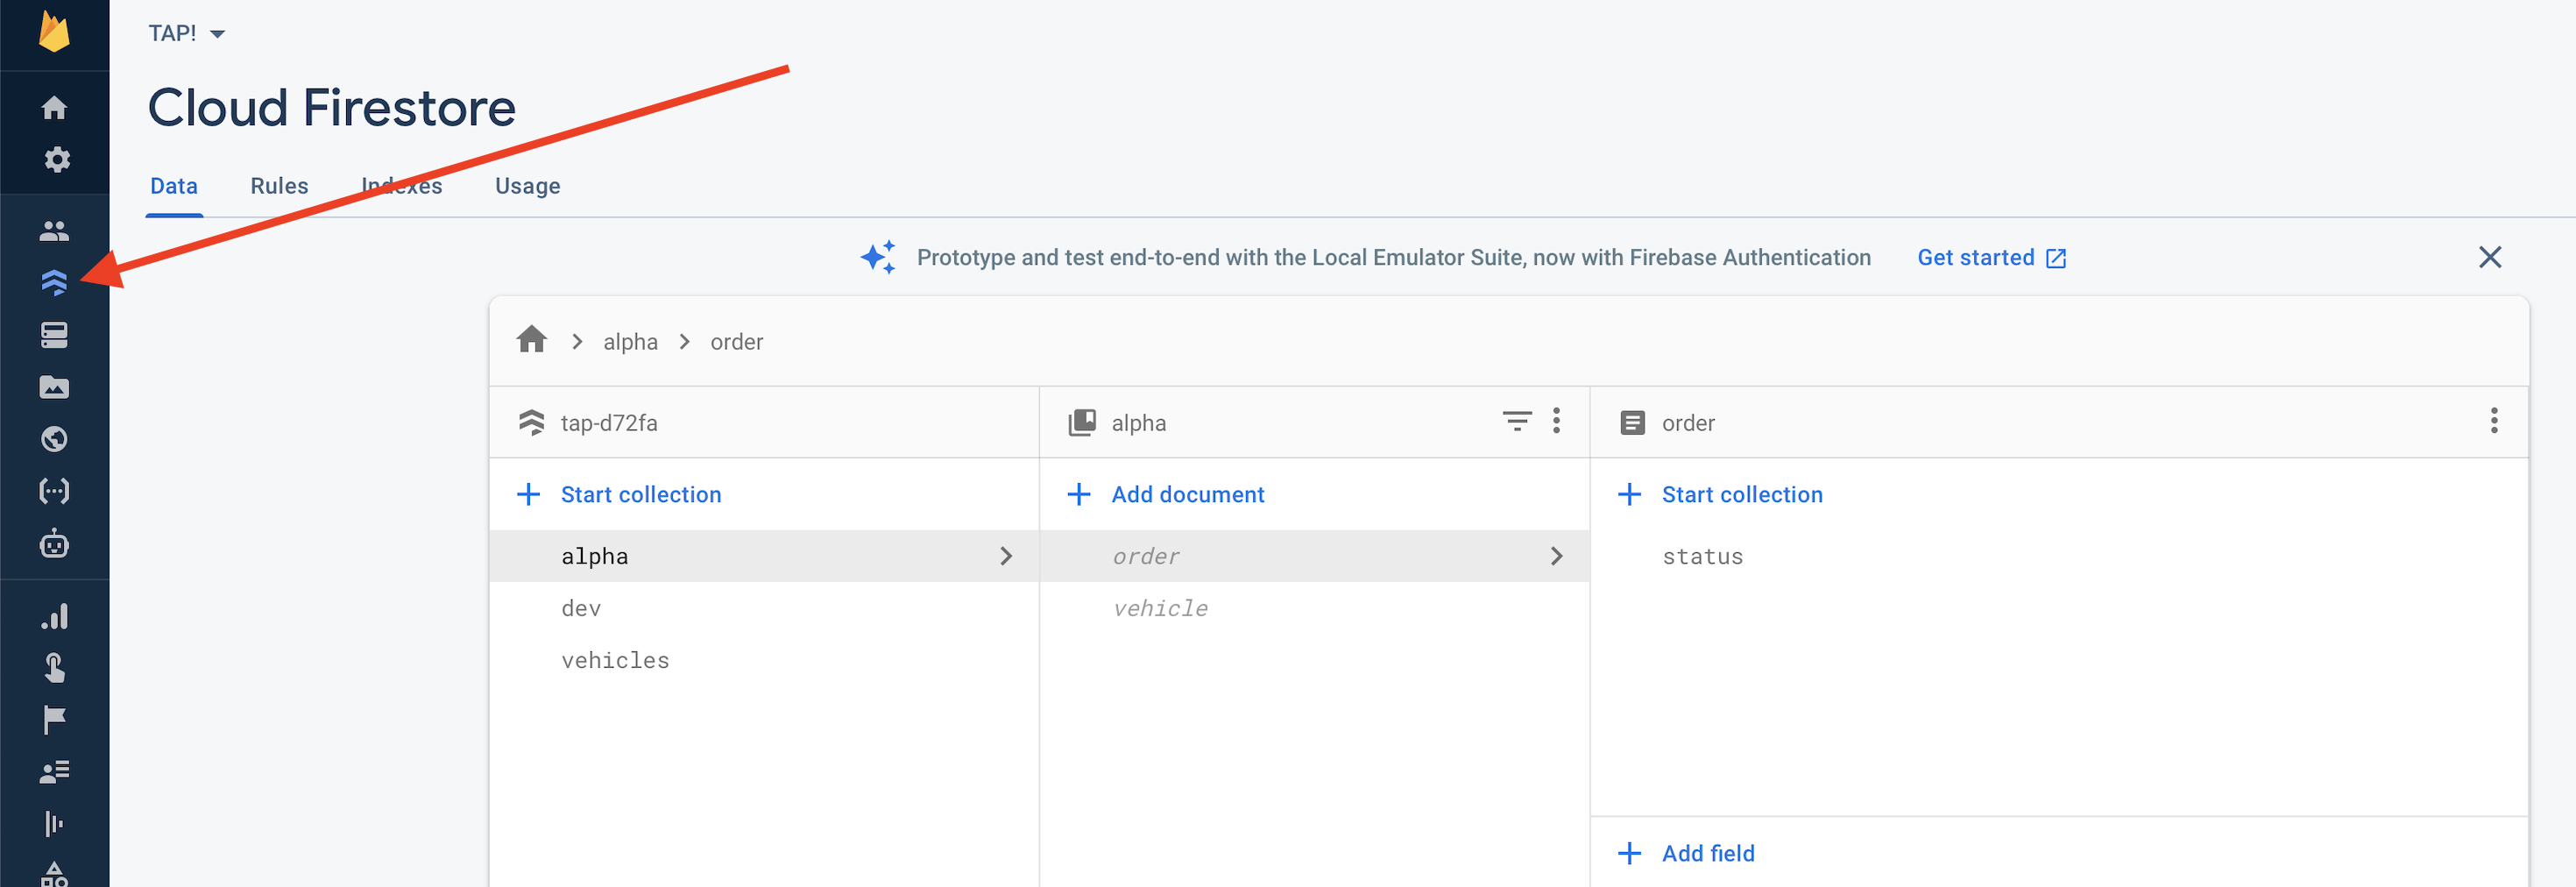
Task: Select the order document row
Action: pyautogui.click(x=1314, y=556)
